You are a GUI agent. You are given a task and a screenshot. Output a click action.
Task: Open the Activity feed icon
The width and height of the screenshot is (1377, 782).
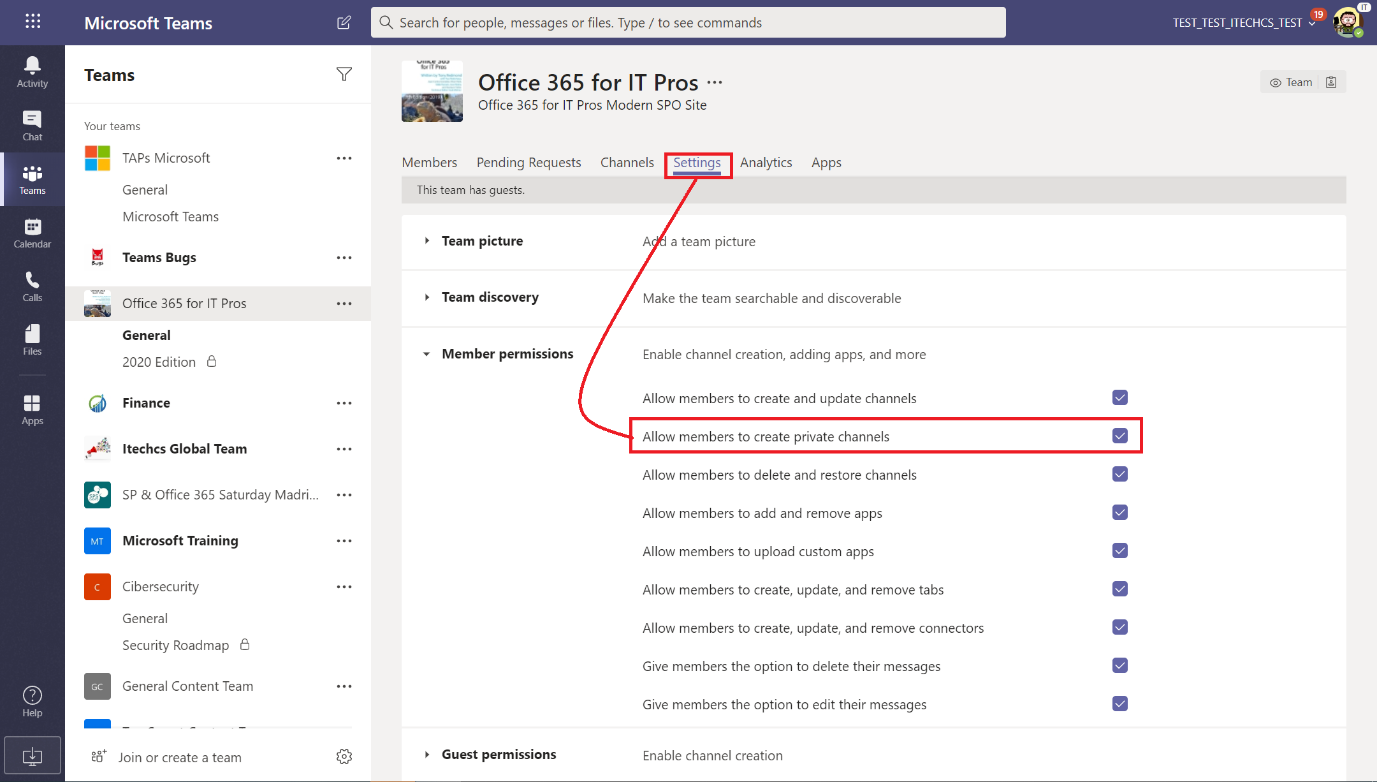[31, 70]
